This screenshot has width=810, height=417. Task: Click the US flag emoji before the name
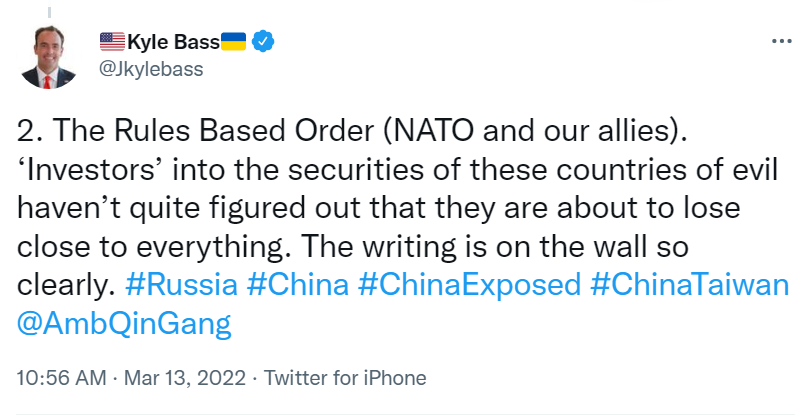[112, 42]
